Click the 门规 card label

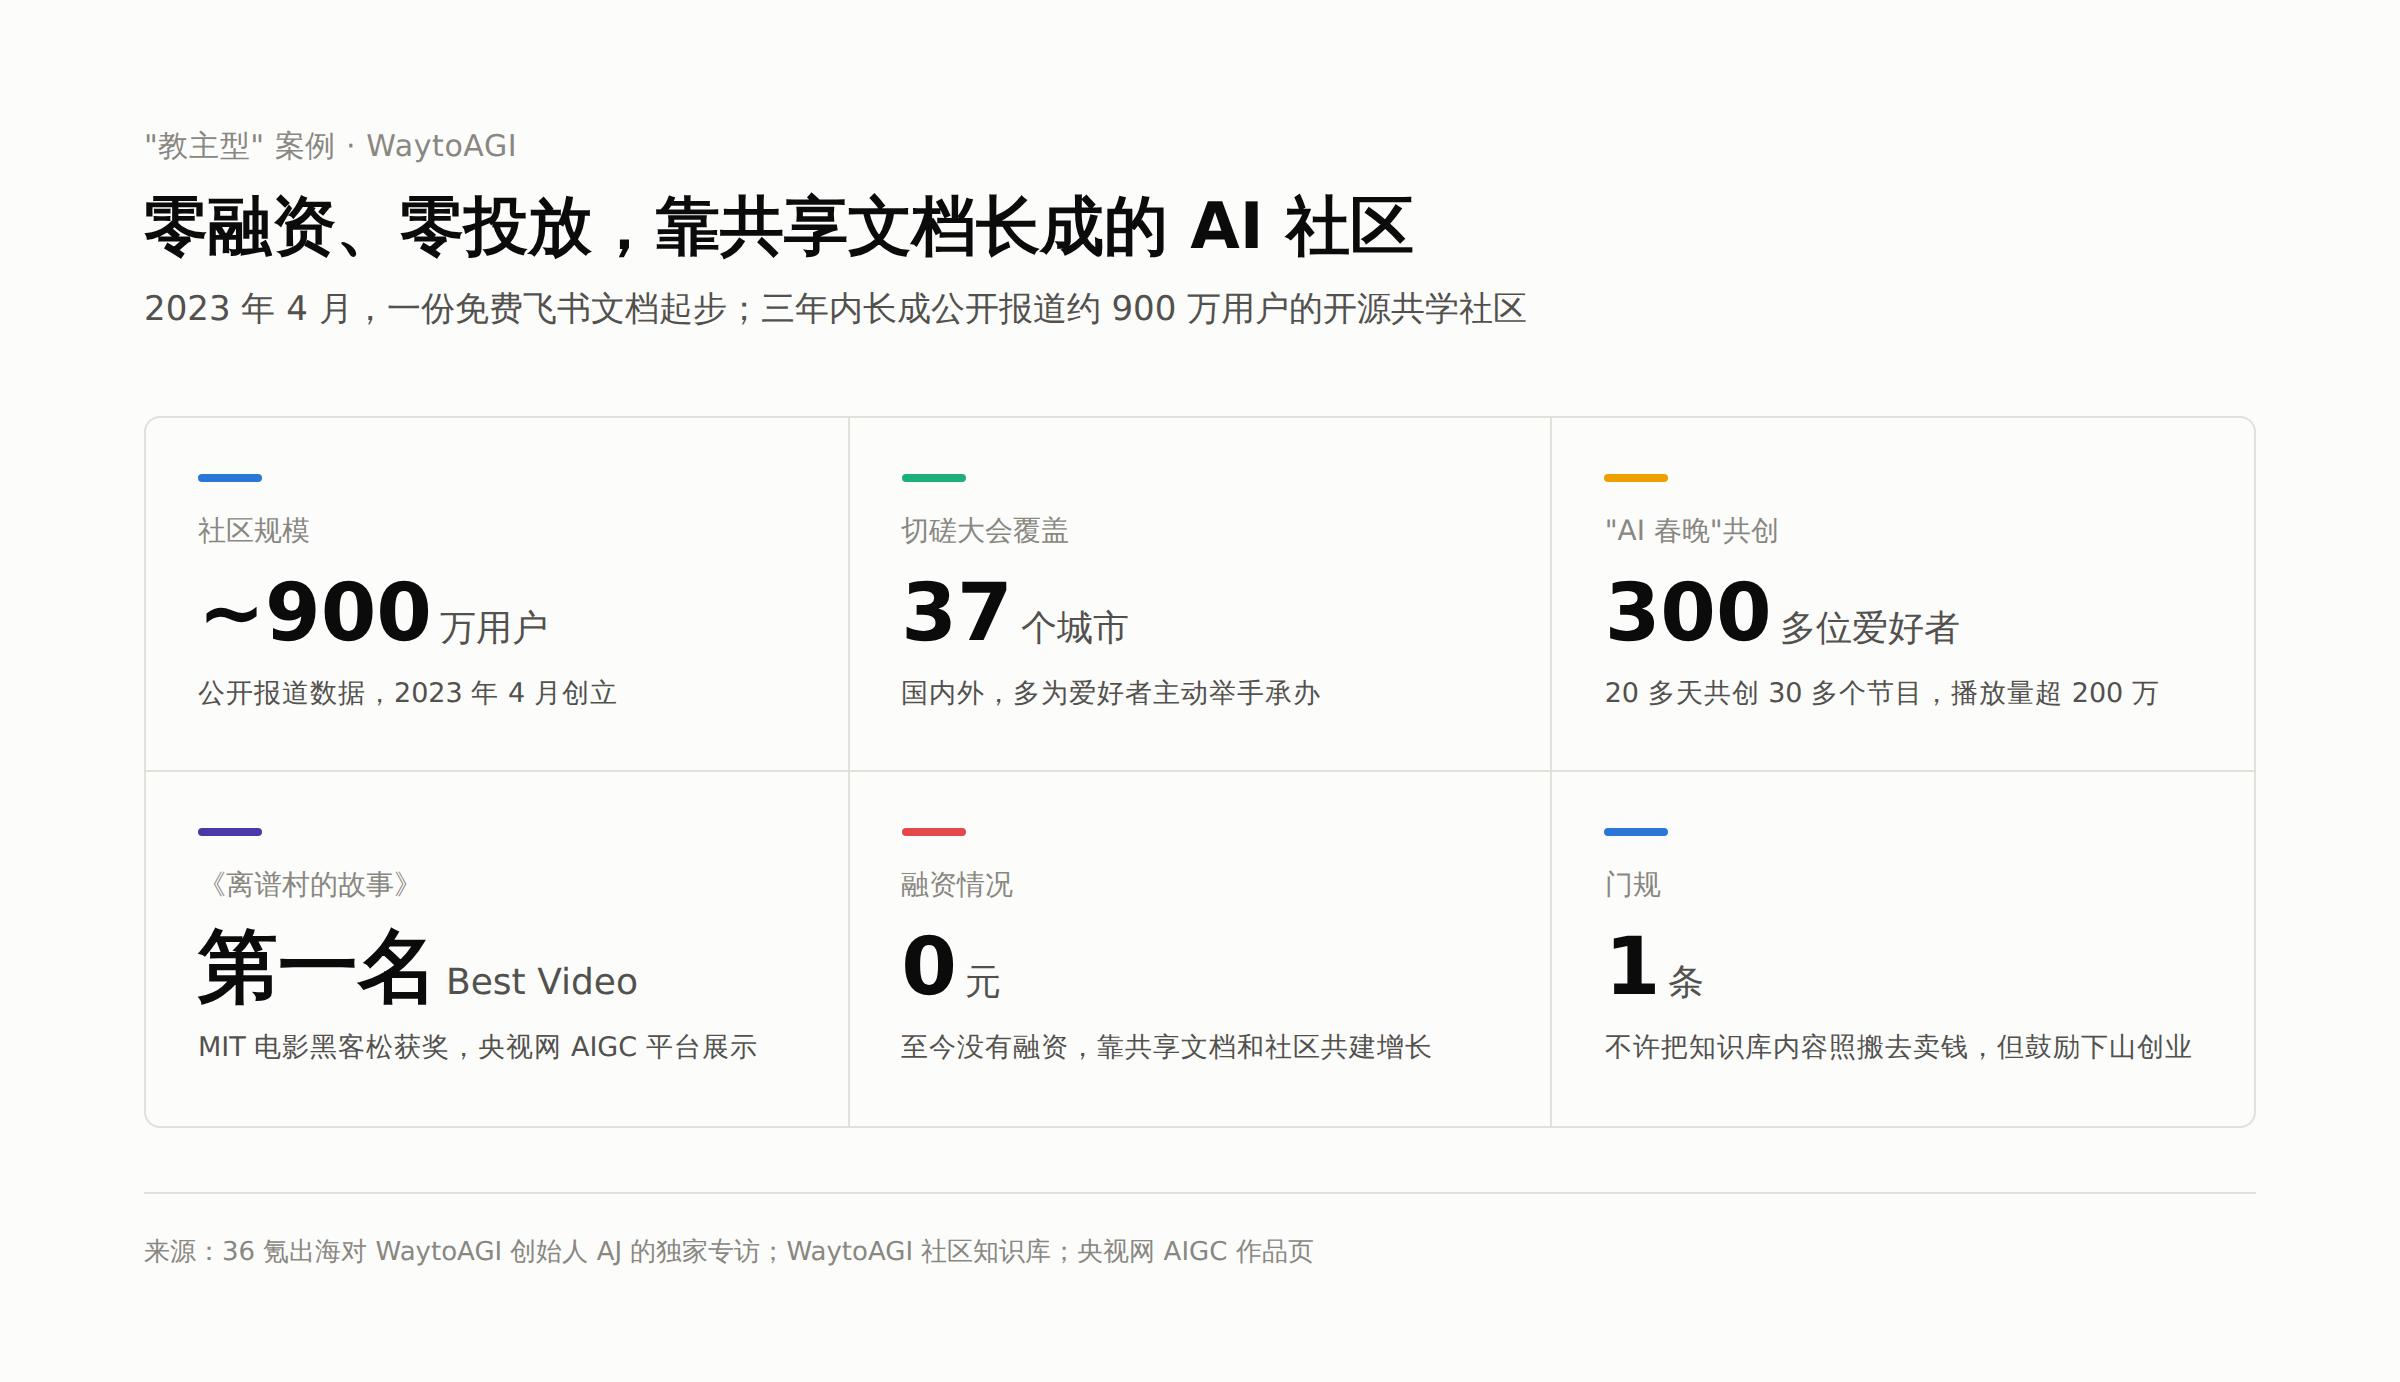coord(1632,884)
